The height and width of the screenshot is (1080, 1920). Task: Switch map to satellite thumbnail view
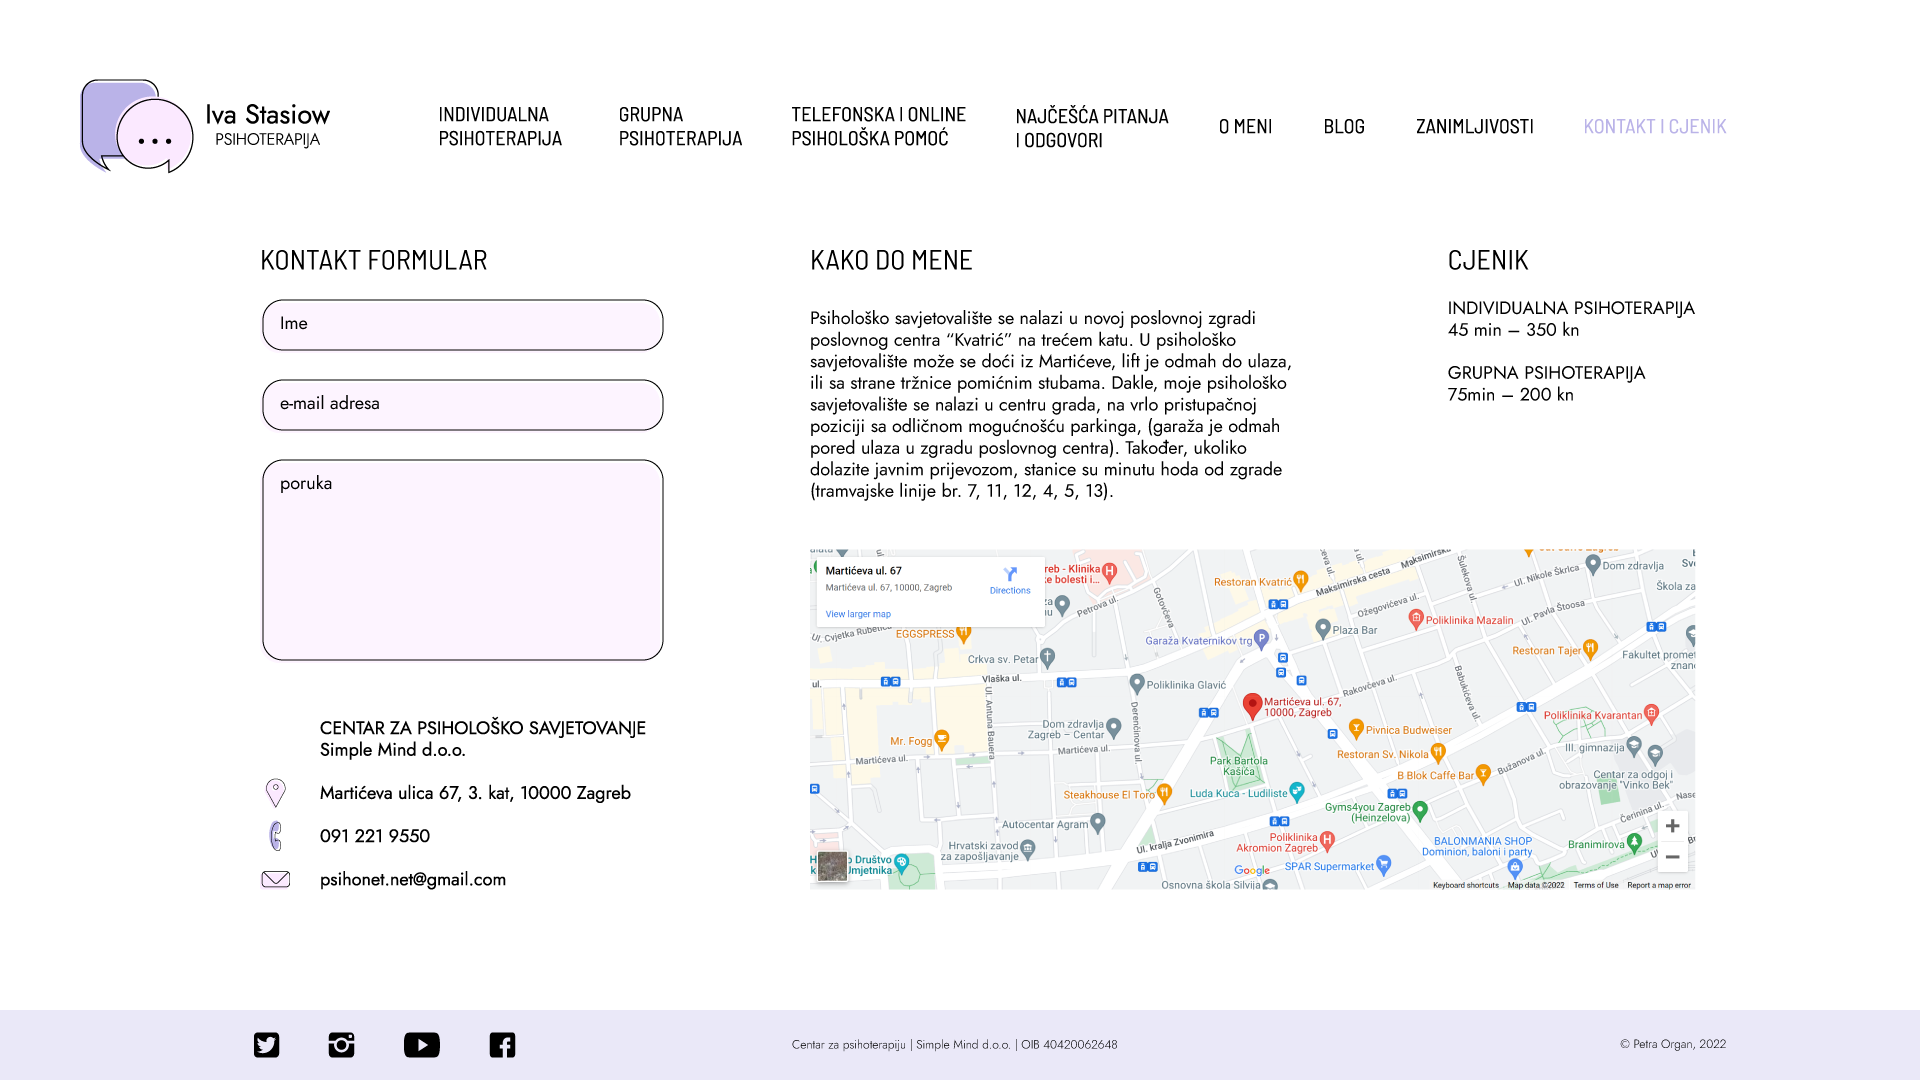pos(832,866)
